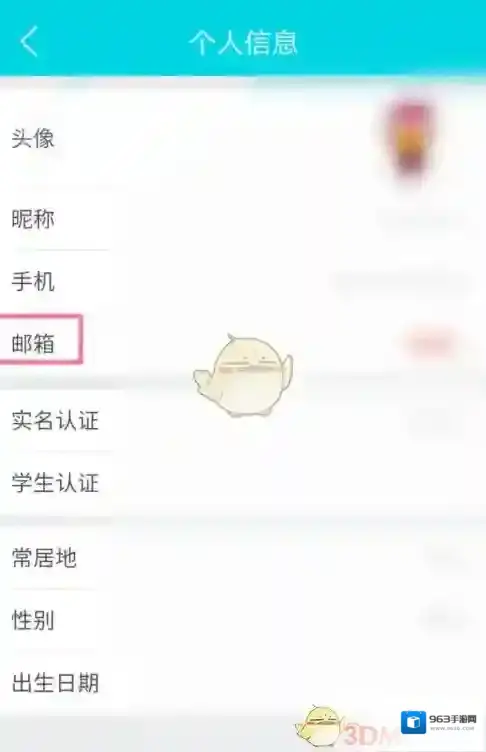Open the blurred avatar picture
The width and height of the screenshot is (486, 752).
tap(409, 139)
